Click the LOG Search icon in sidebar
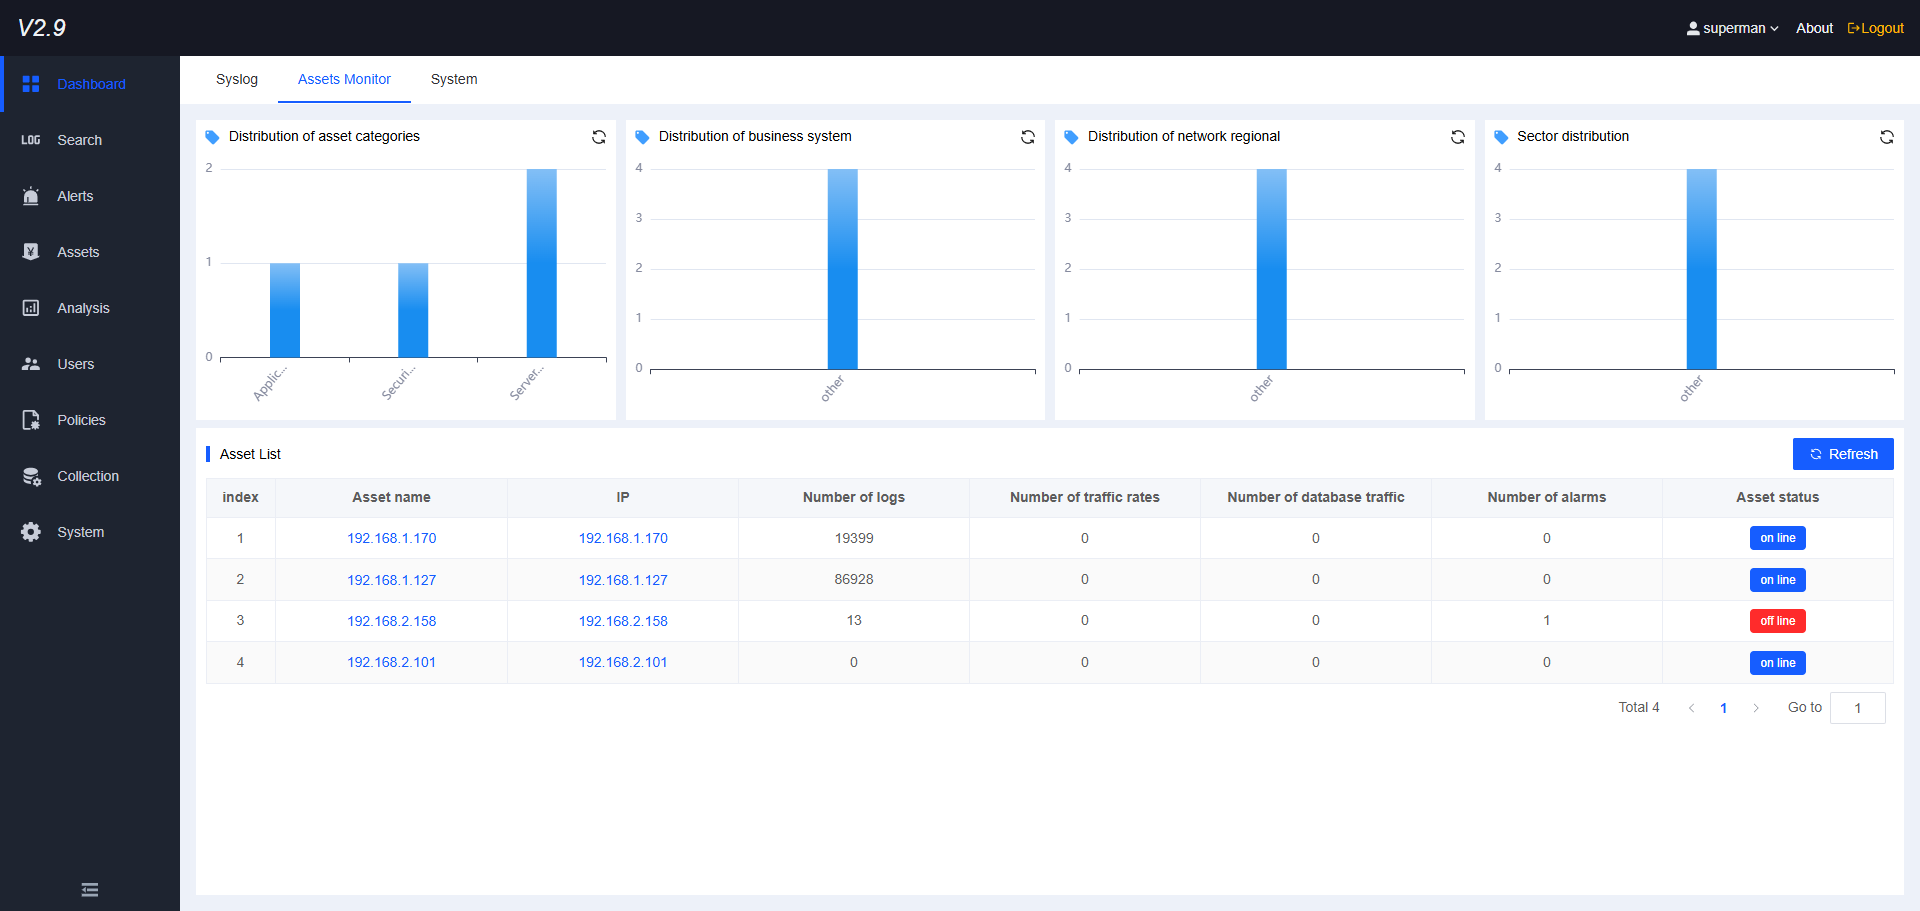The height and width of the screenshot is (911, 1920). [31, 140]
